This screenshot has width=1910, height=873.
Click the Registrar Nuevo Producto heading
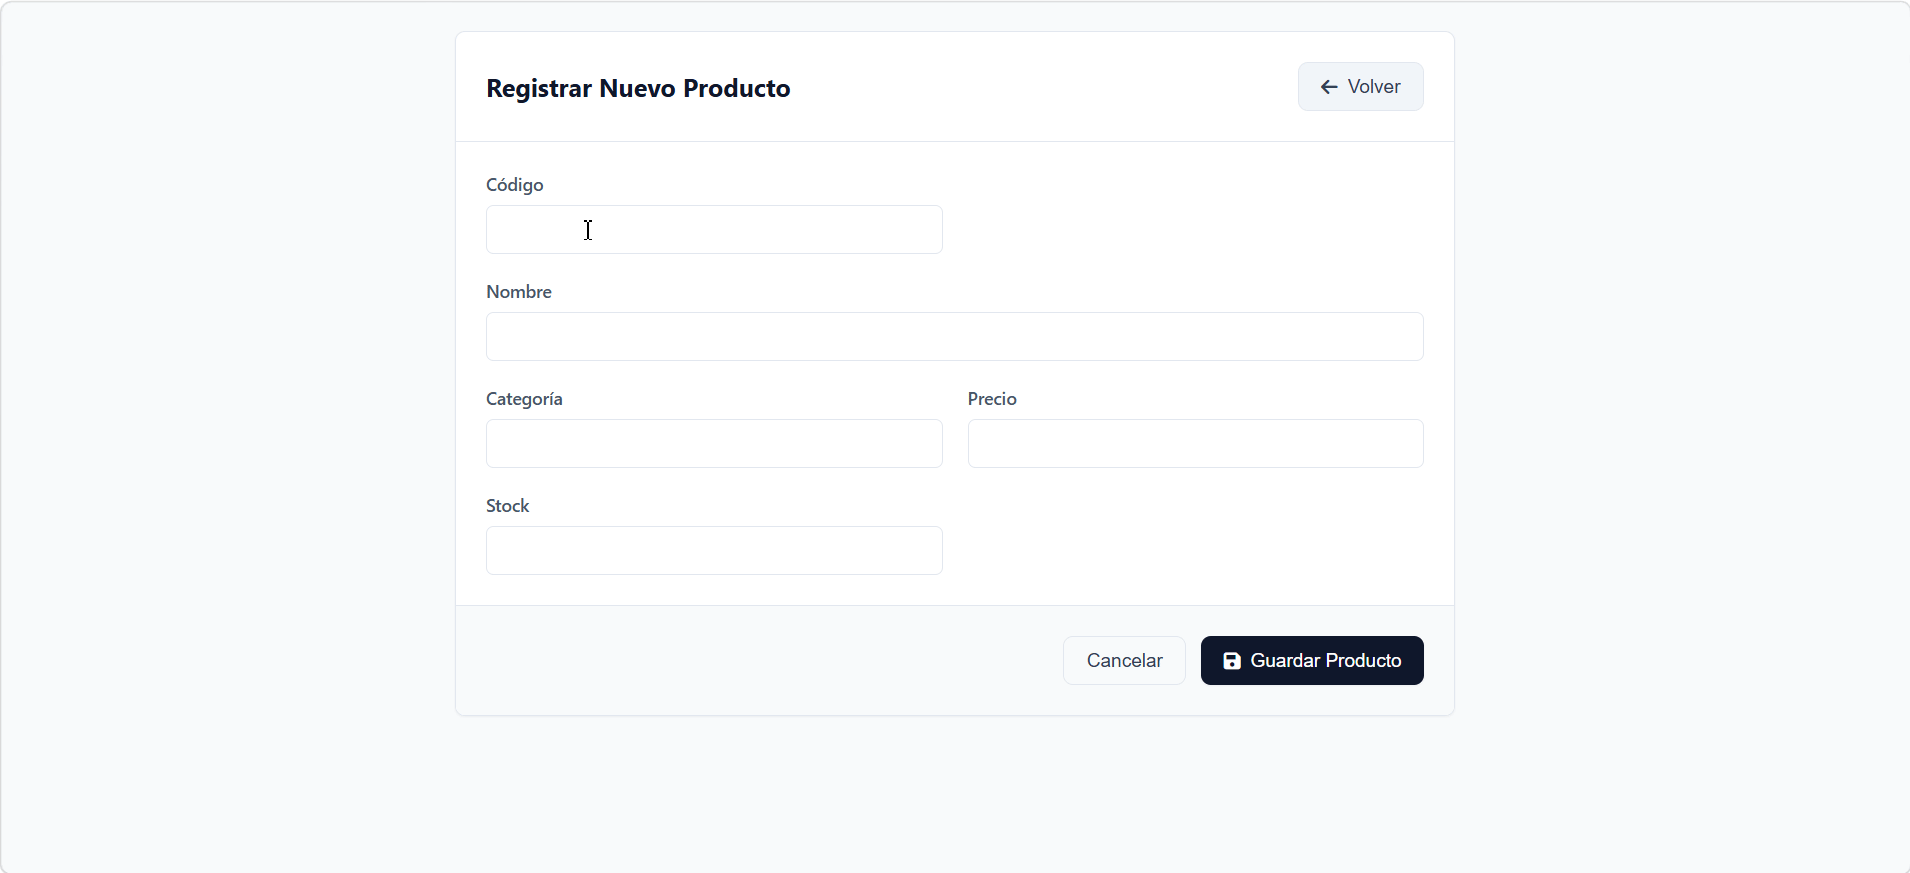[638, 88]
